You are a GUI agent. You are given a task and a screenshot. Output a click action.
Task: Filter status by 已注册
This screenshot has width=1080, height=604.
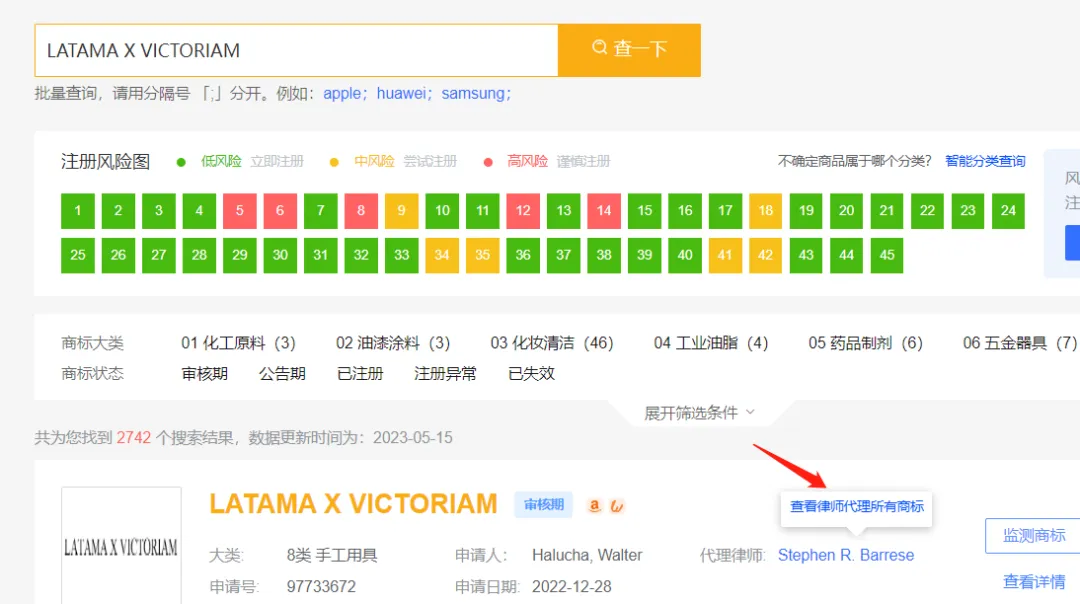point(360,374)
